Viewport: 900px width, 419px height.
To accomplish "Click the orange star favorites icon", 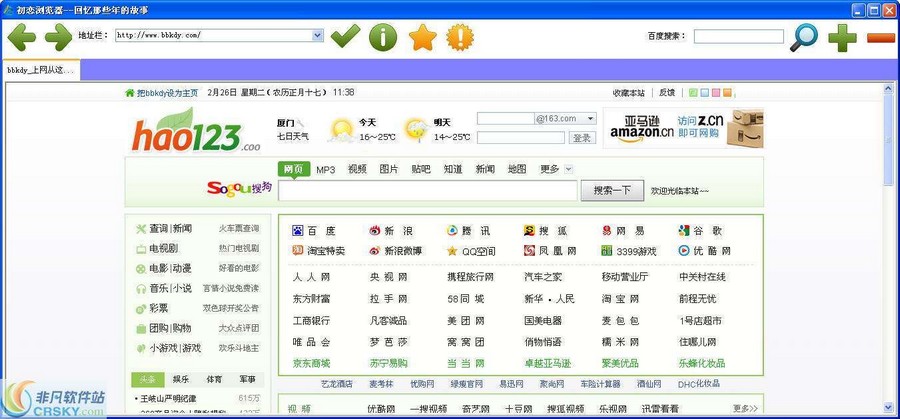I will (422, 37).
